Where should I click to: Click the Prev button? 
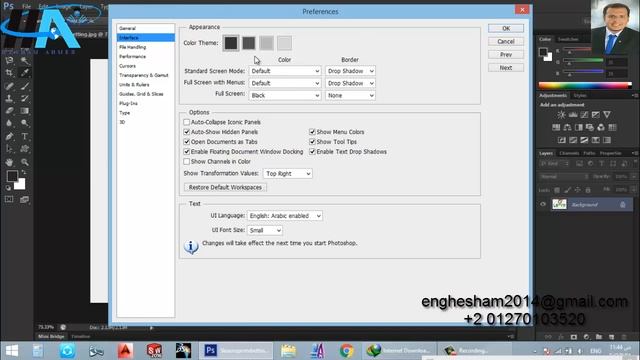[506, 54]
